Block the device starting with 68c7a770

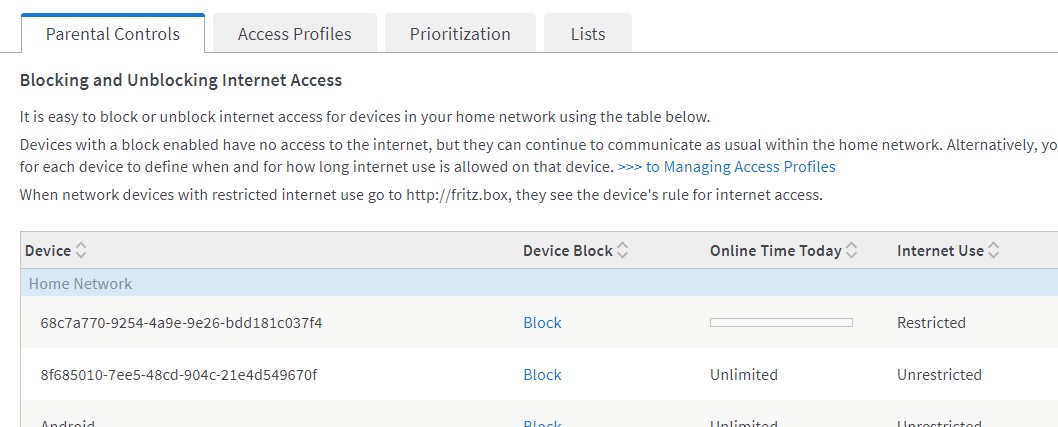point(542,323)
